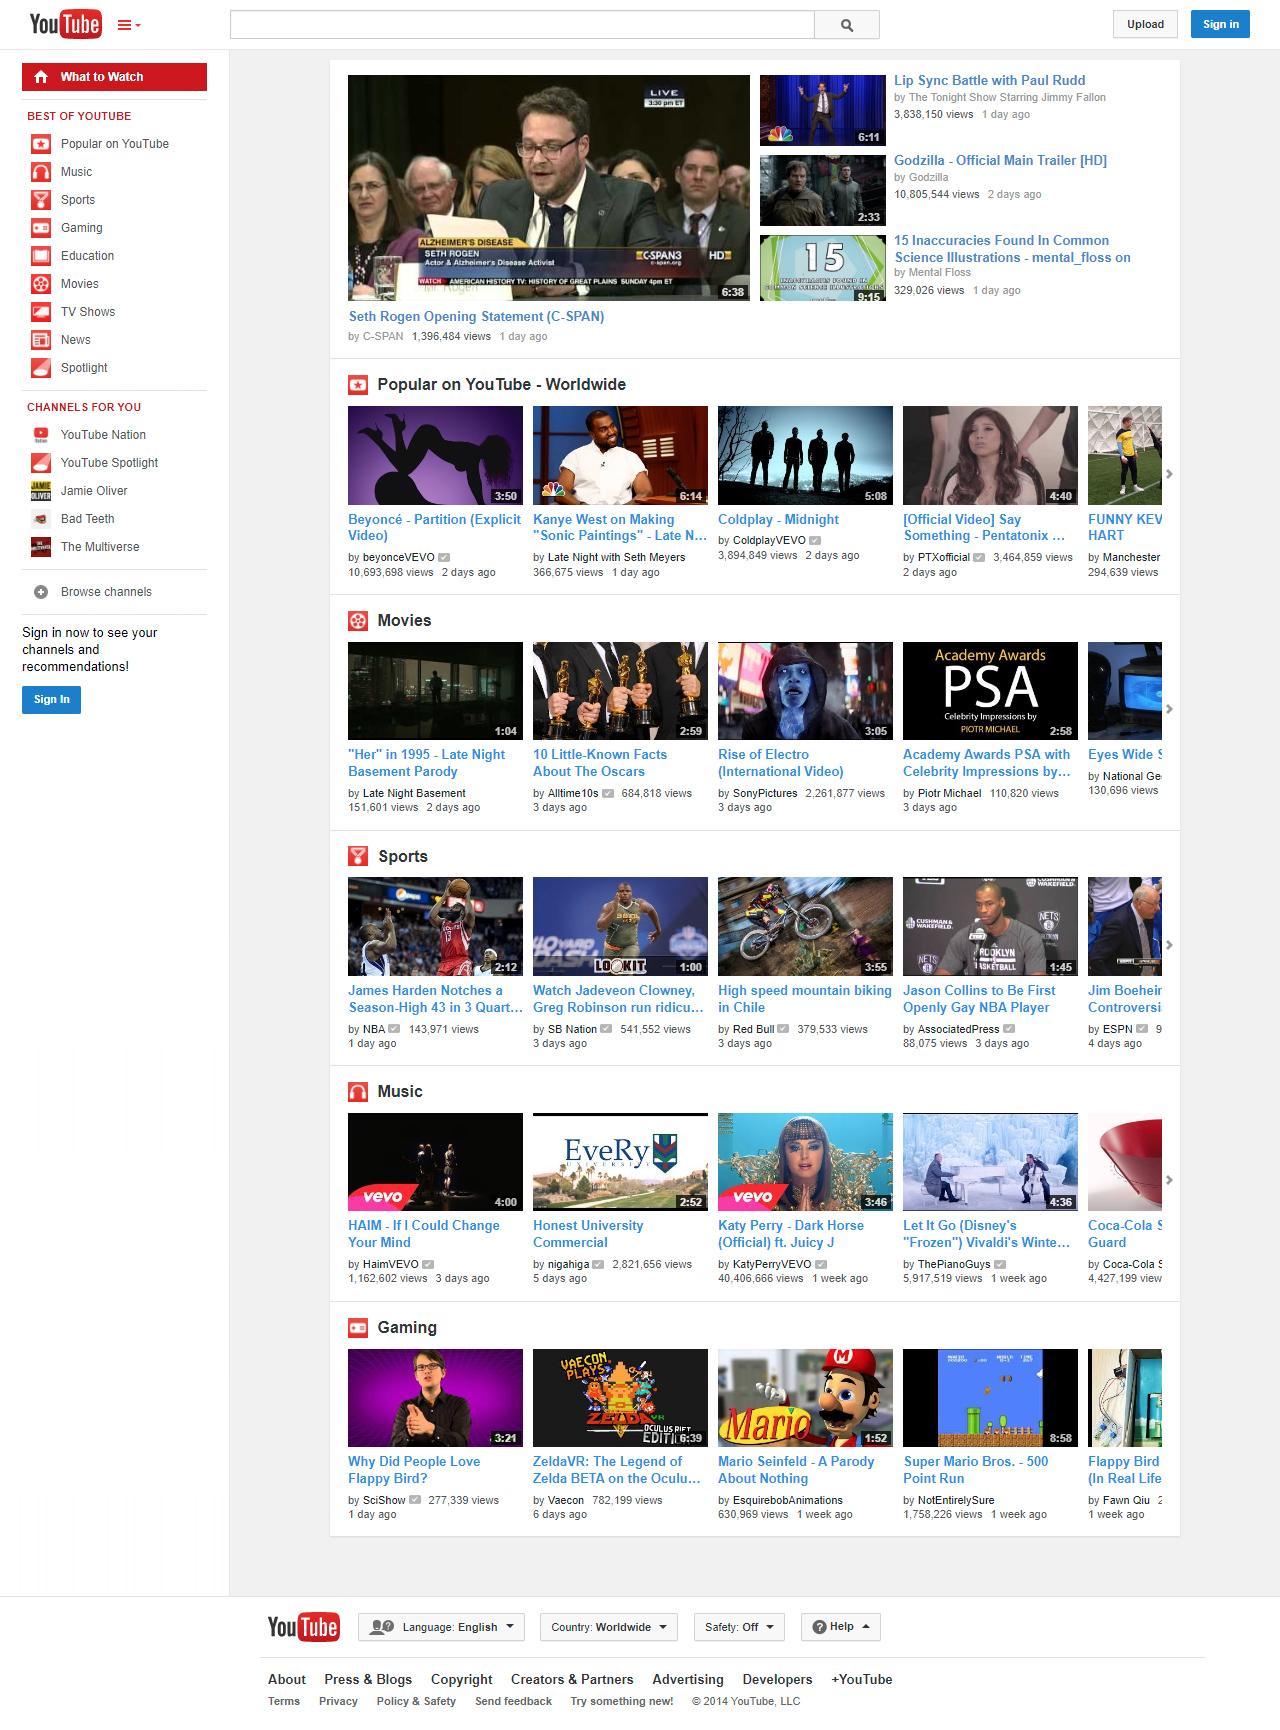The height and width of the screenshot is (1730, 1280).
Task: Open the News sidebar item
Action: point(114,340)
